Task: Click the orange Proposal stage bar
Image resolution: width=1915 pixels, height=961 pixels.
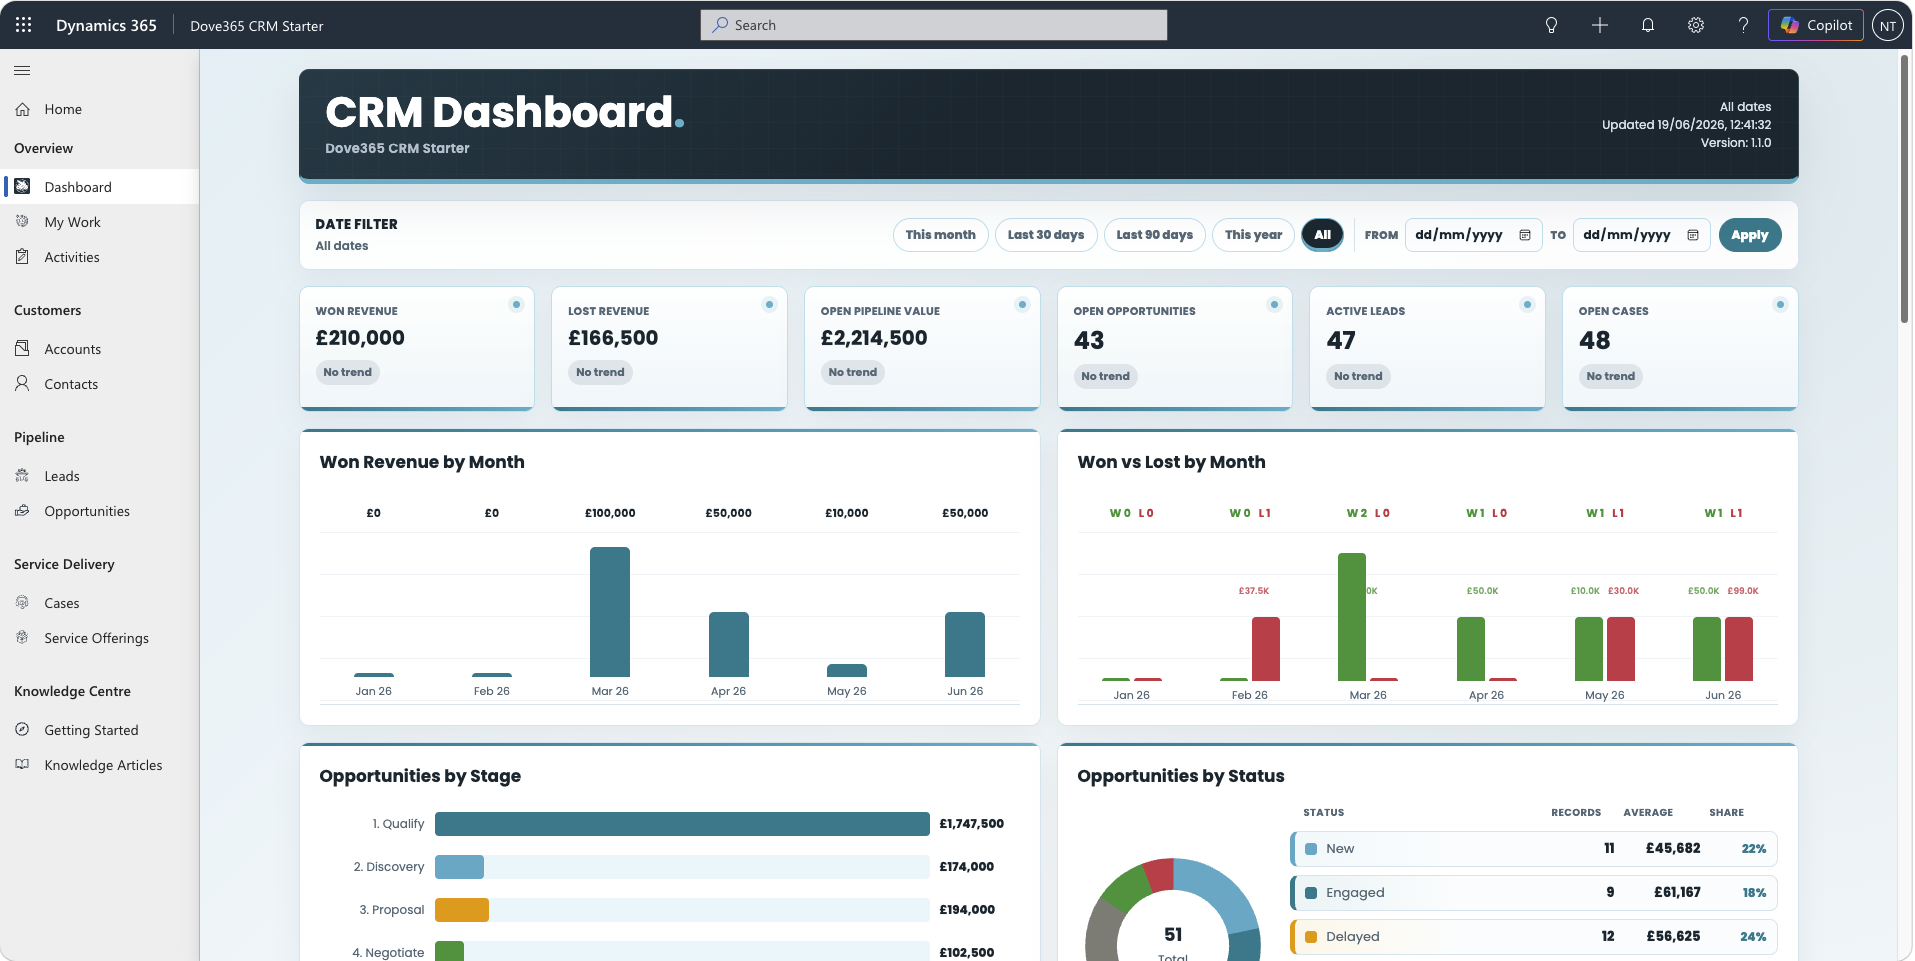Action: click(462, 910)
